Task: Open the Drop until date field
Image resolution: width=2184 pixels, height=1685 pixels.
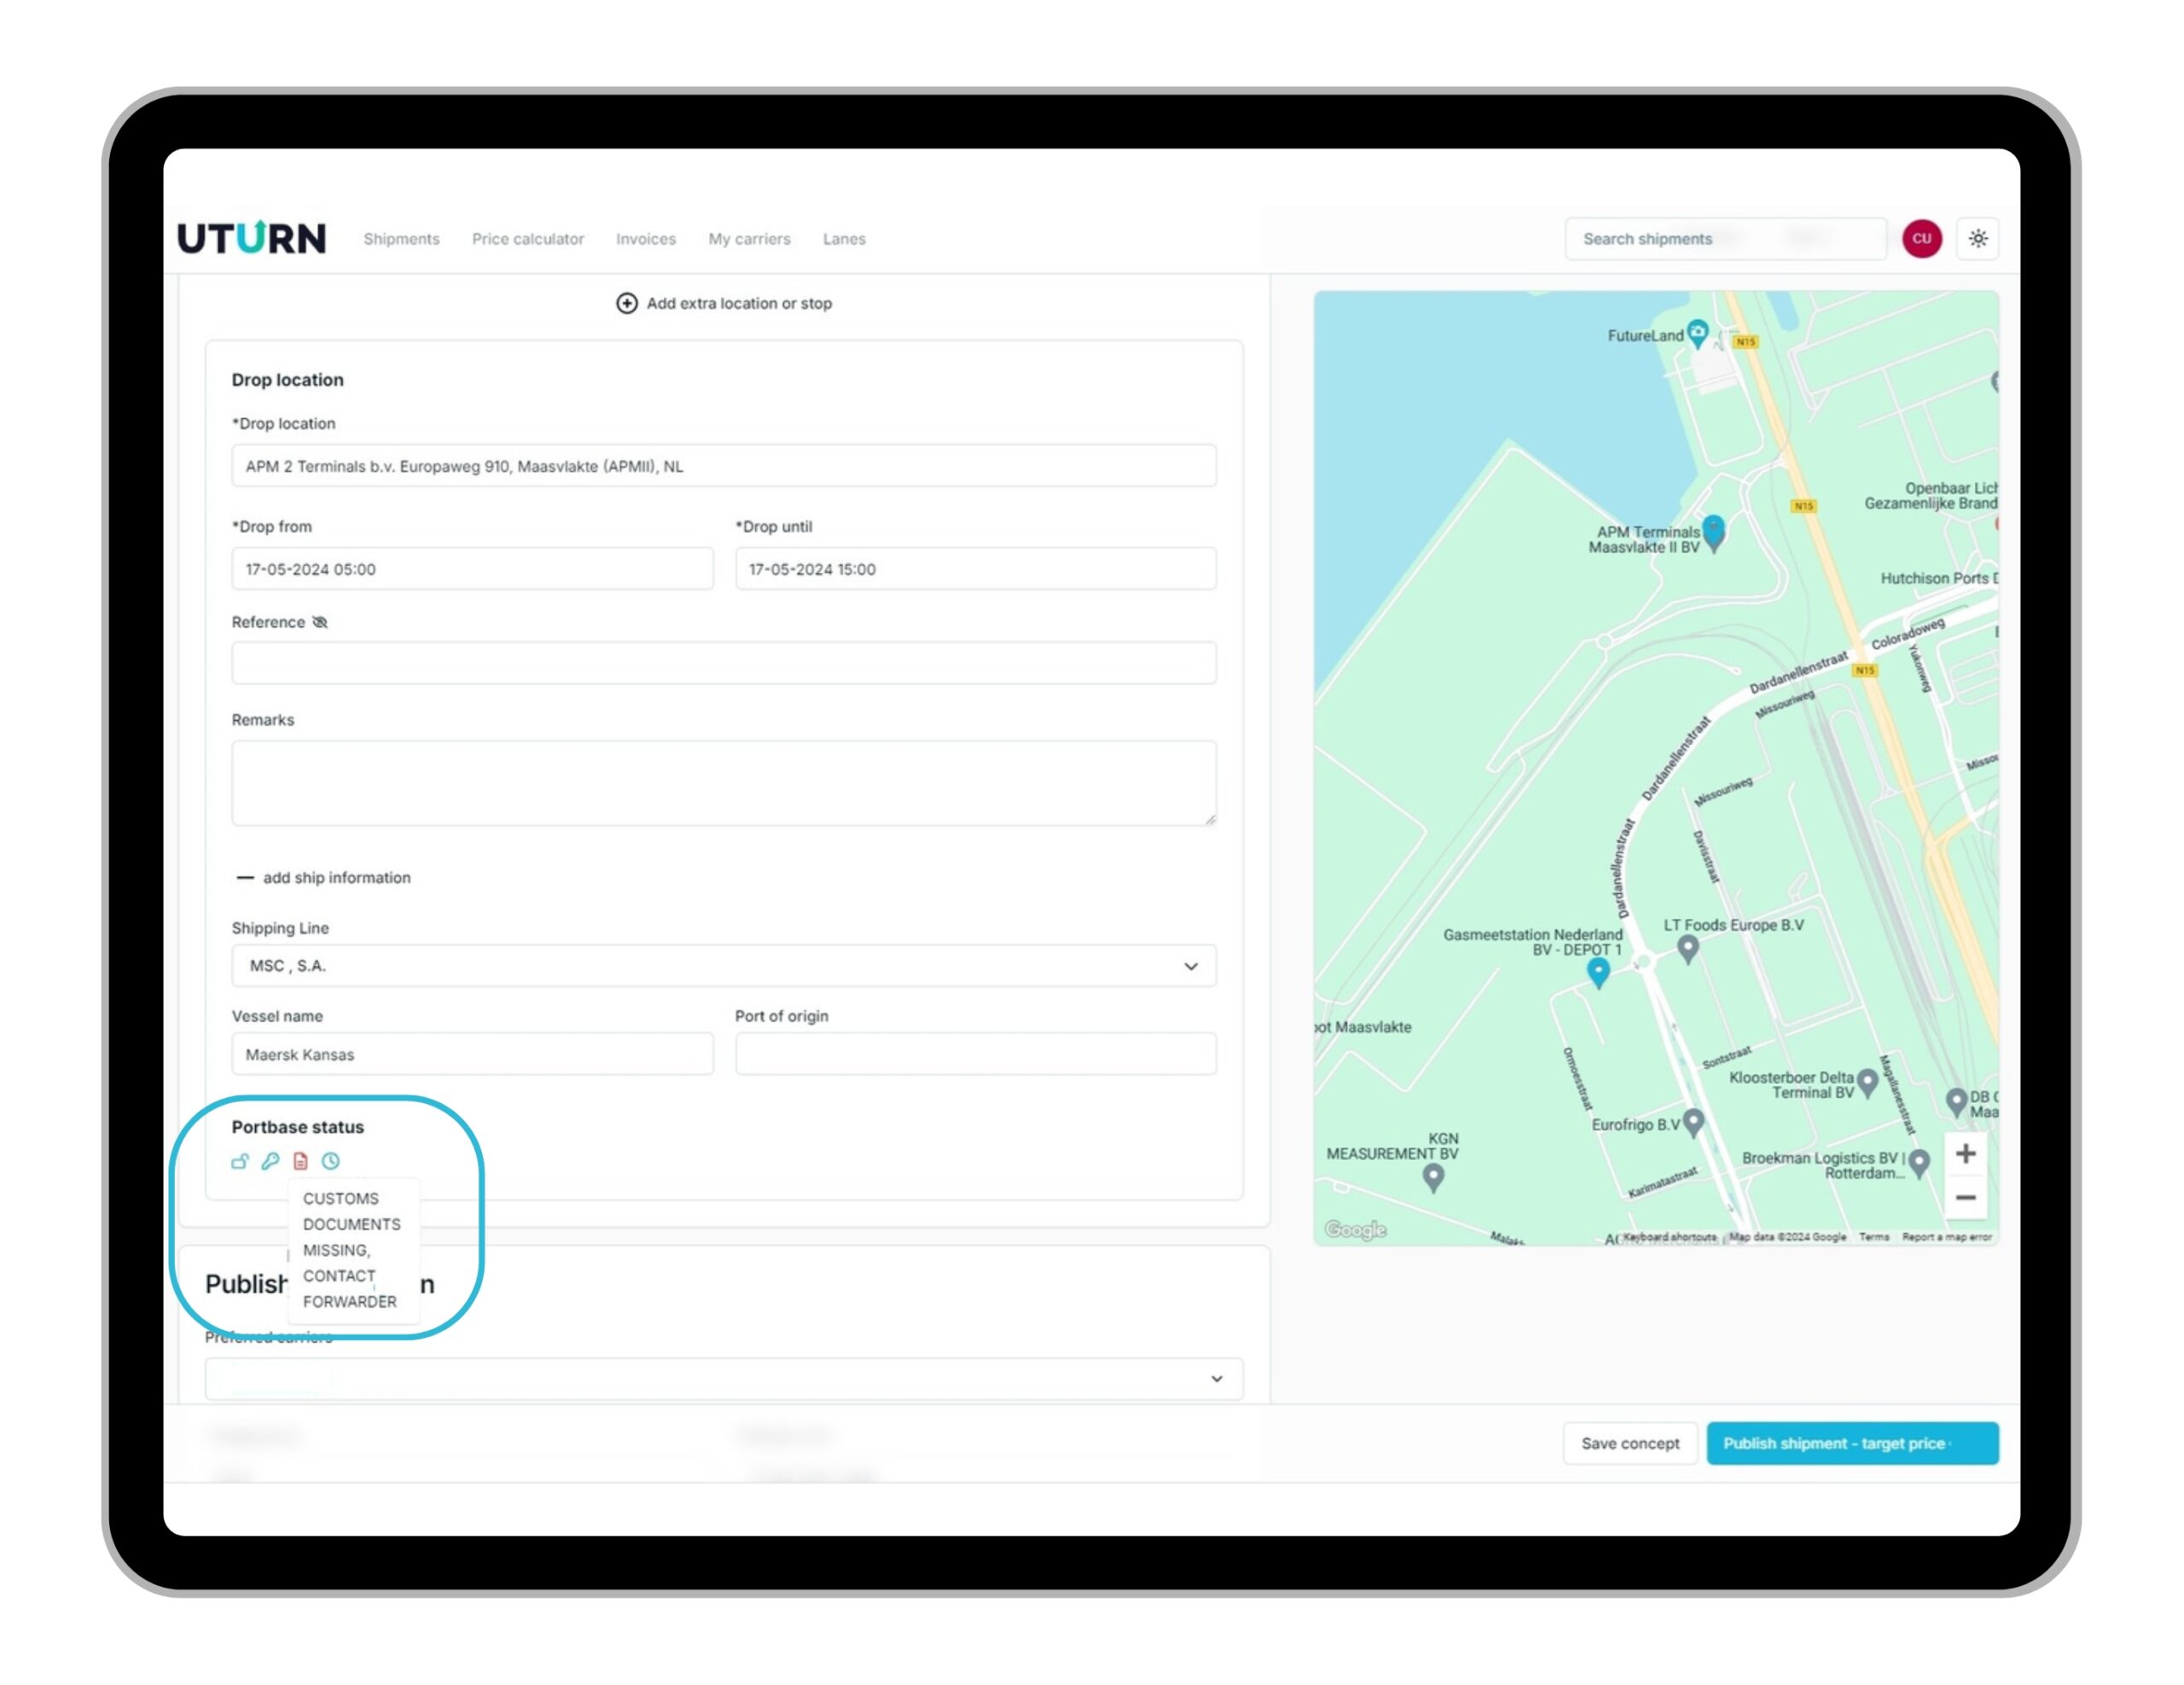Action: click(975, 569)
